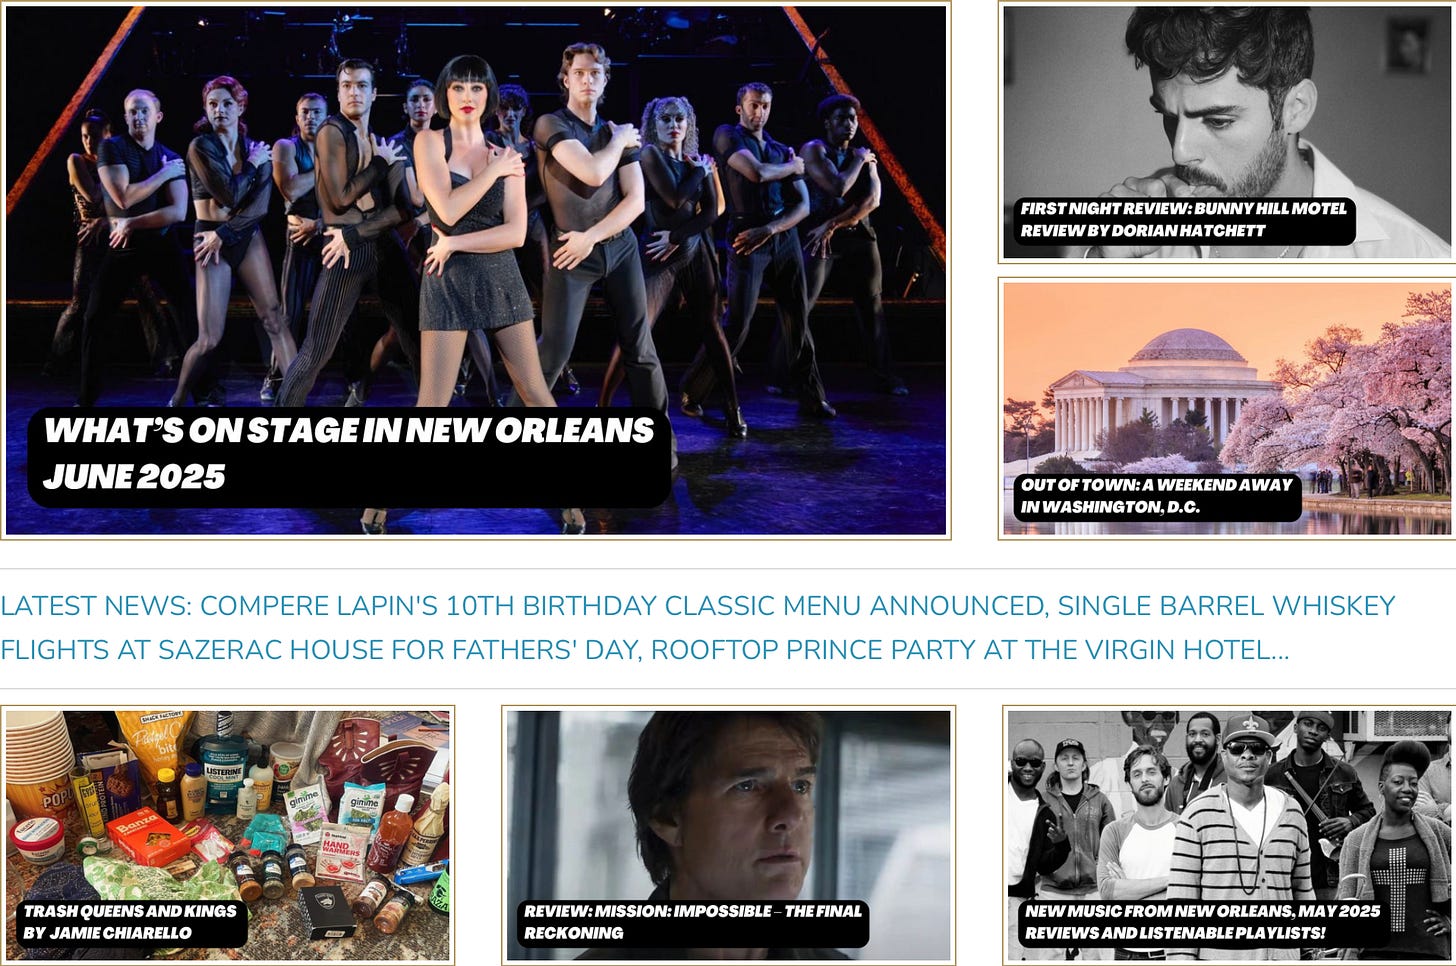Click "Review: Mission: Impossible – The Final Reckoning" caption
1456x966 pixels.
(692, 922)
